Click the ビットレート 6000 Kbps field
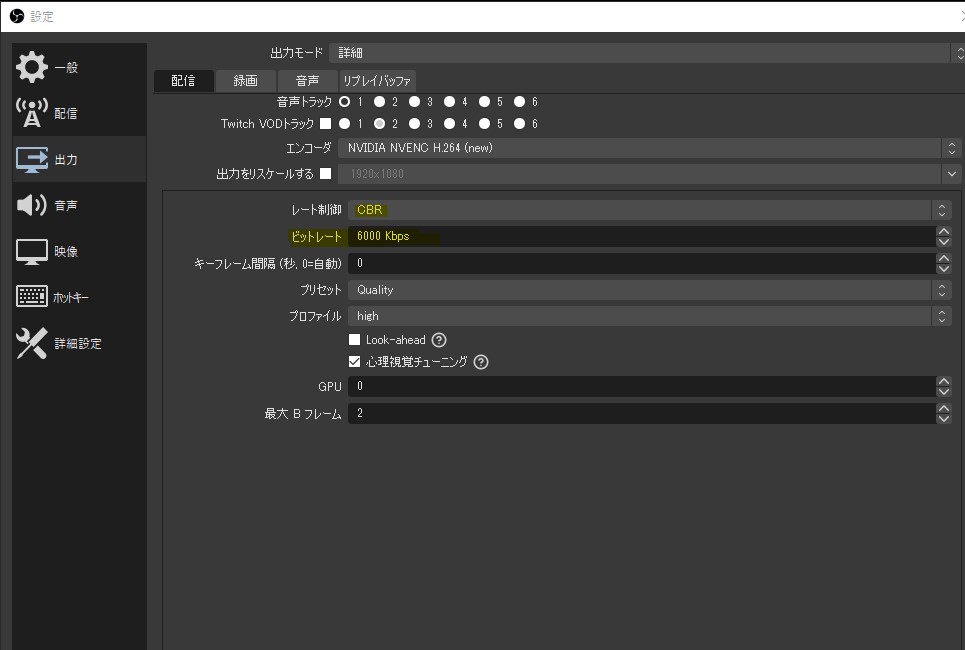 coord(640,237)
